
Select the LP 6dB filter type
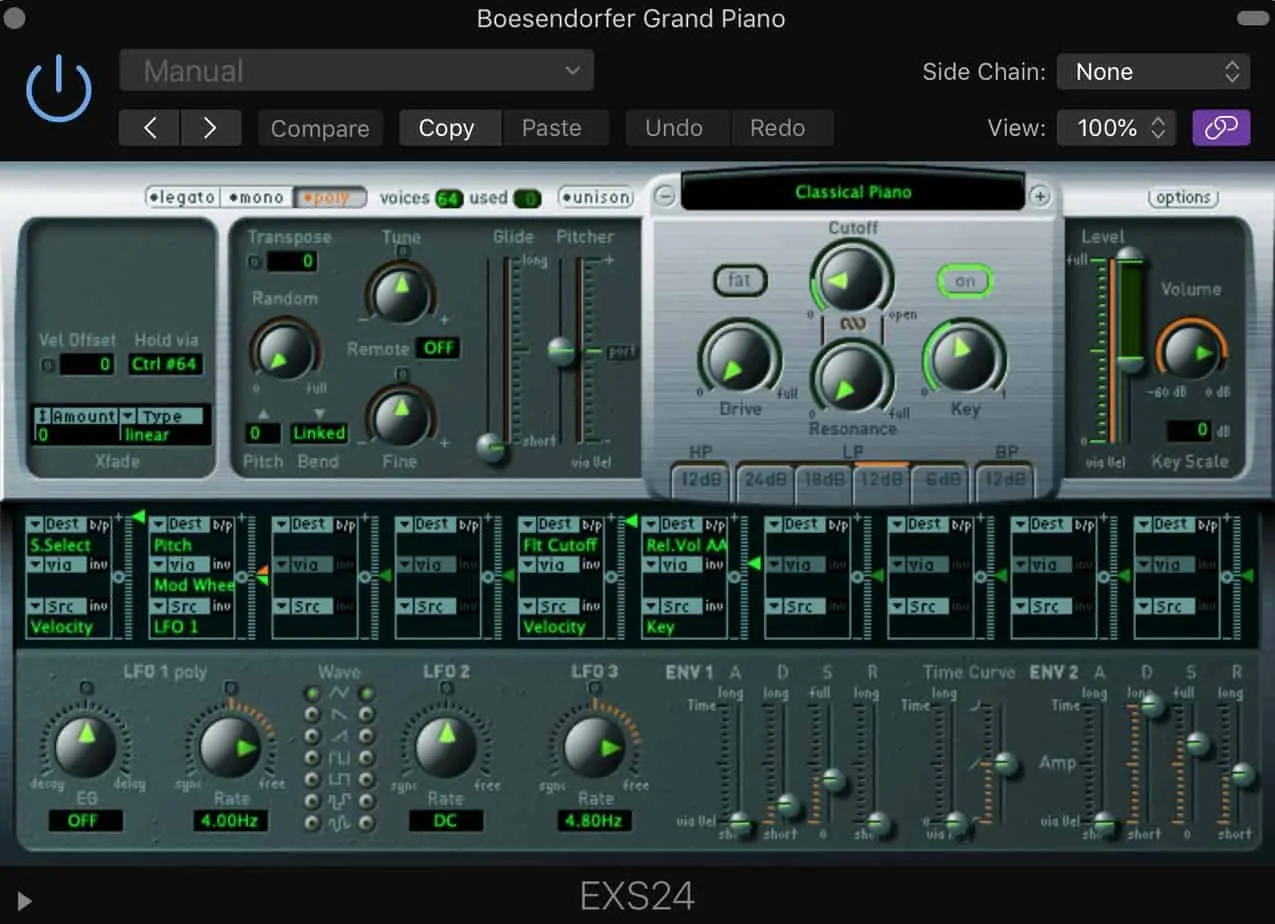pos(940,479)
